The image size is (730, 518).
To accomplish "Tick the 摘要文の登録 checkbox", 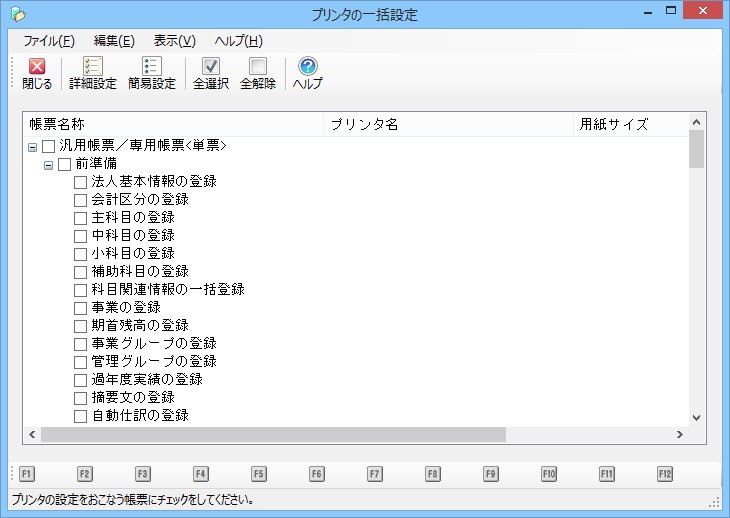I will [81, 398].
